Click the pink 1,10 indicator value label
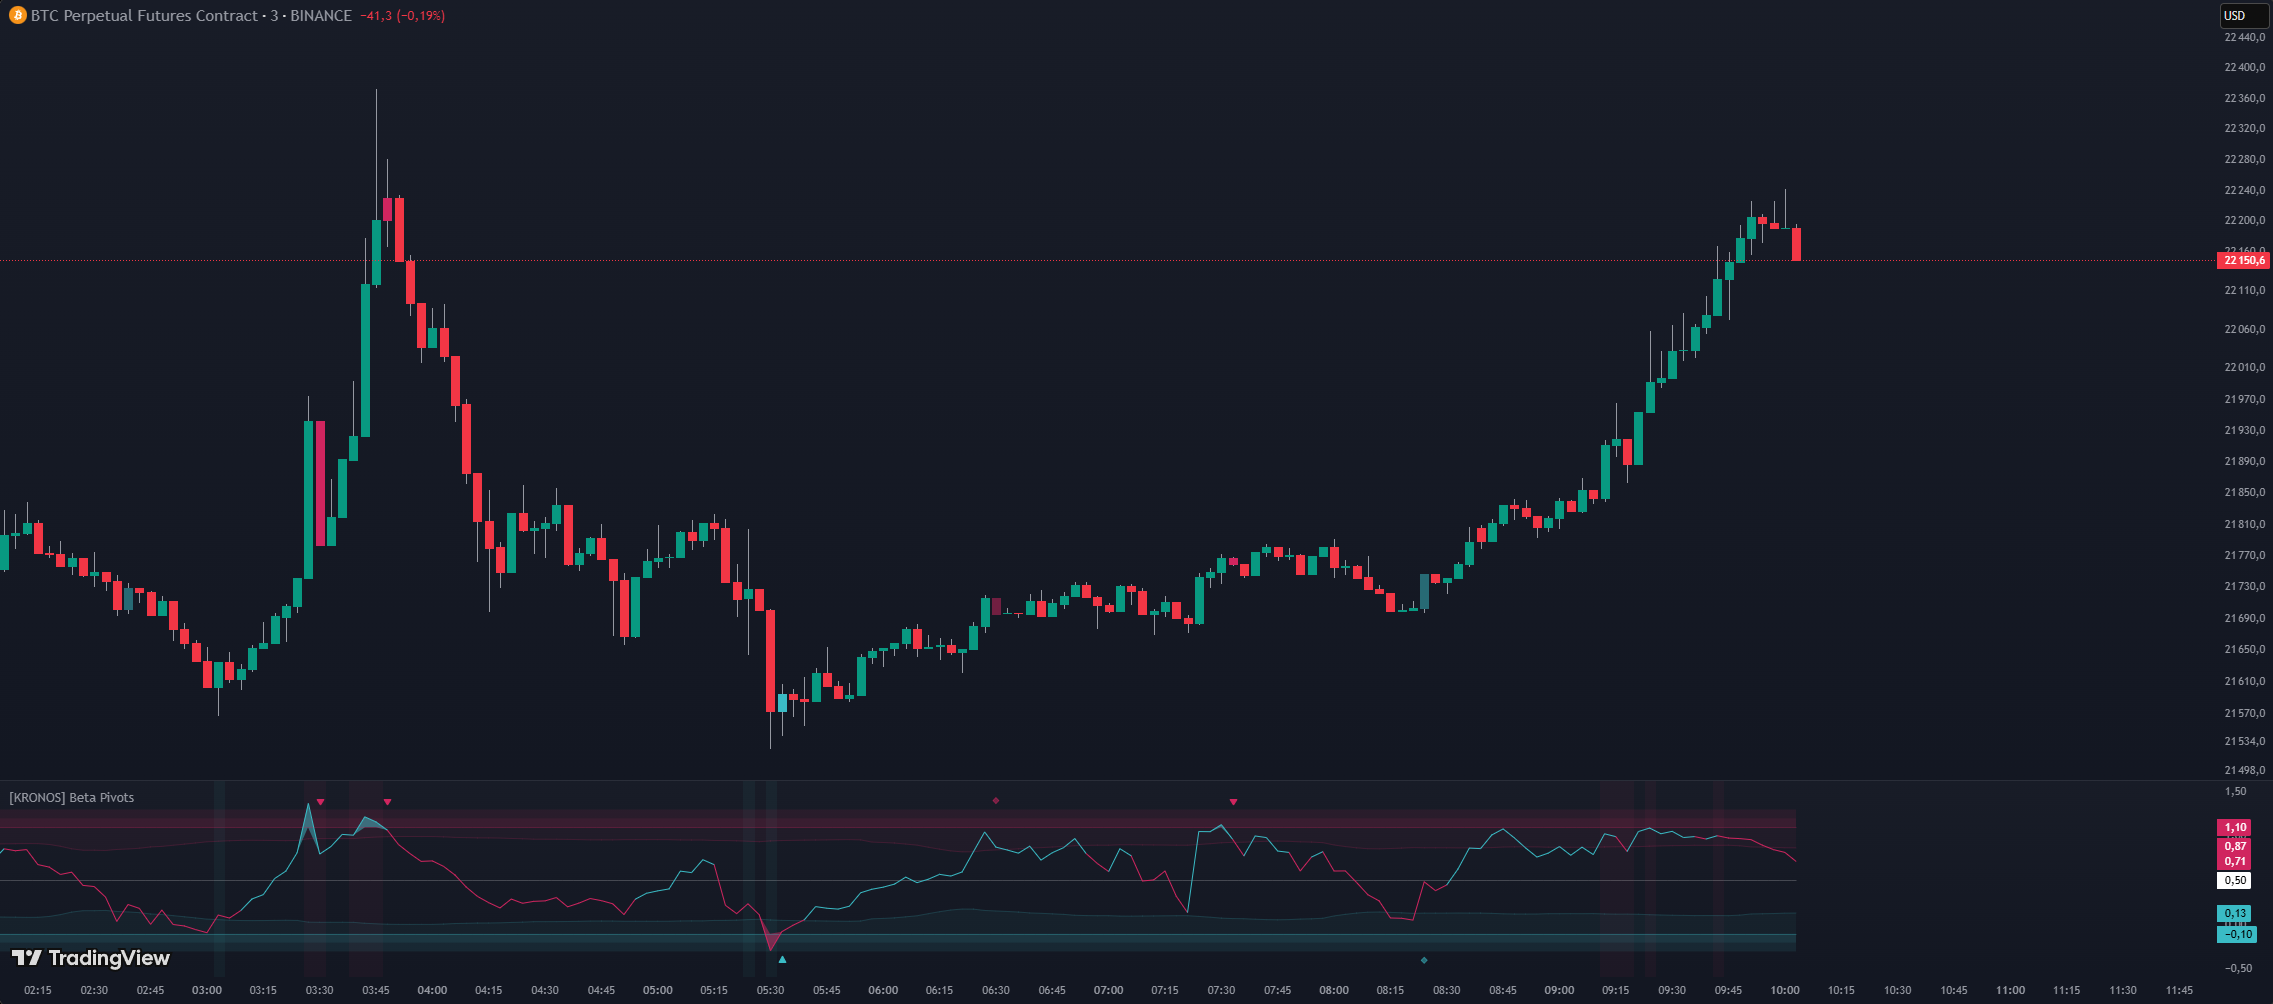The width and height of the screenshot is (2273, 1004). coord(2235,828)
